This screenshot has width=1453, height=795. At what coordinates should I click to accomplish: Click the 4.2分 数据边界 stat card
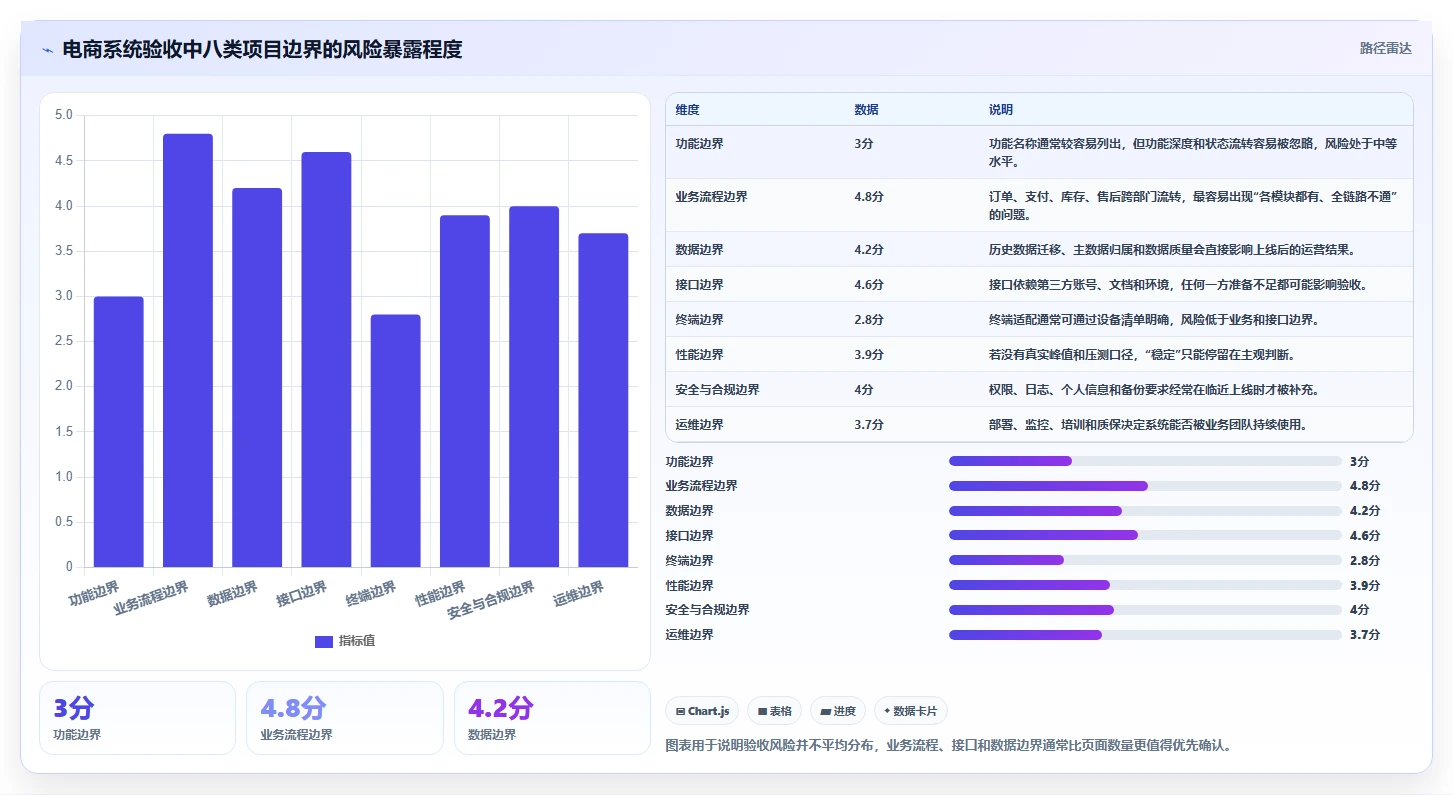tap(552, 718)
